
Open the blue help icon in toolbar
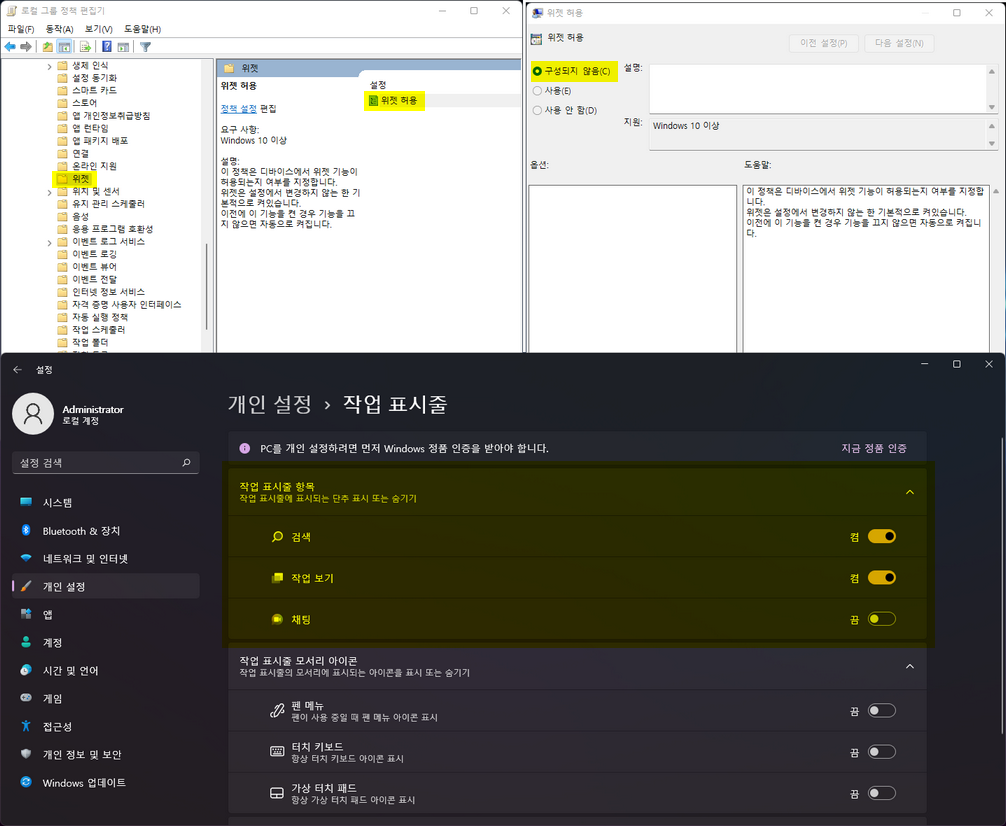(107, 46)
